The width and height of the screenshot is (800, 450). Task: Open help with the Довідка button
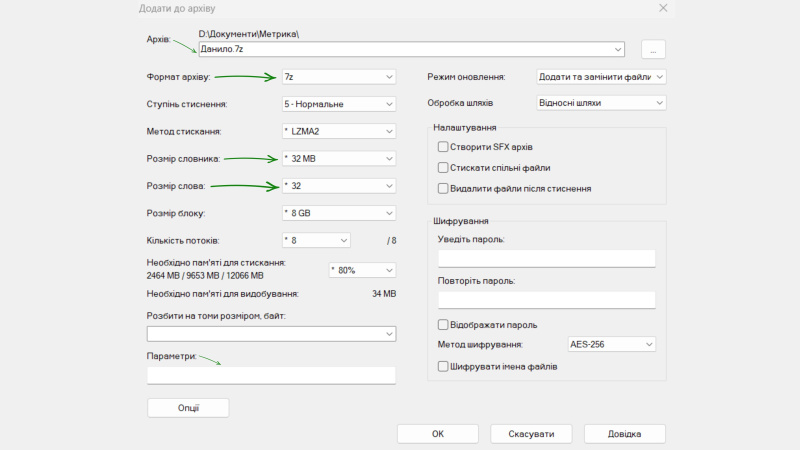pyautogui.click(x=624, y=434)
